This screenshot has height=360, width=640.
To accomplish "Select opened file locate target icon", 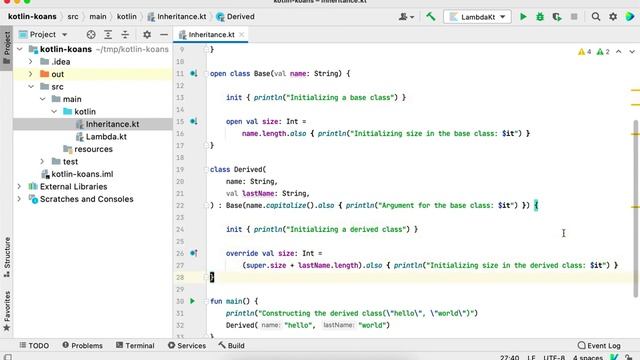I will (91, 35).
